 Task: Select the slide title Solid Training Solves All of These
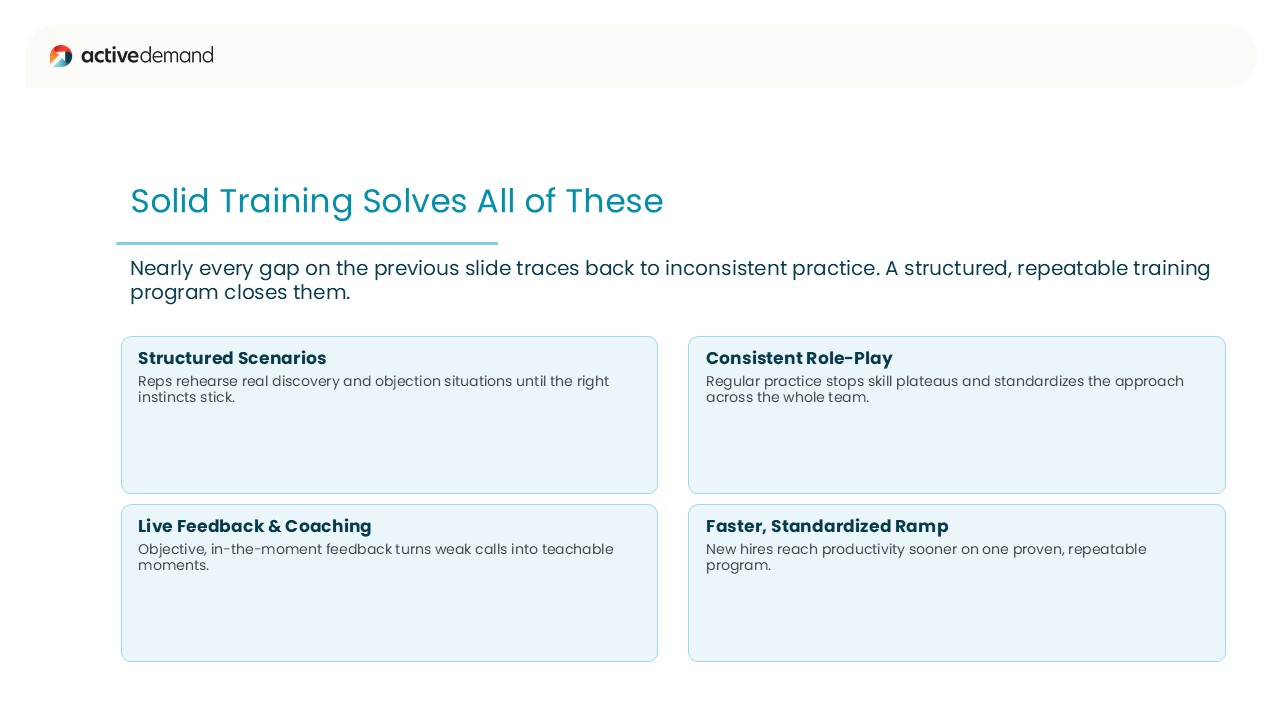tap(397, 201)
